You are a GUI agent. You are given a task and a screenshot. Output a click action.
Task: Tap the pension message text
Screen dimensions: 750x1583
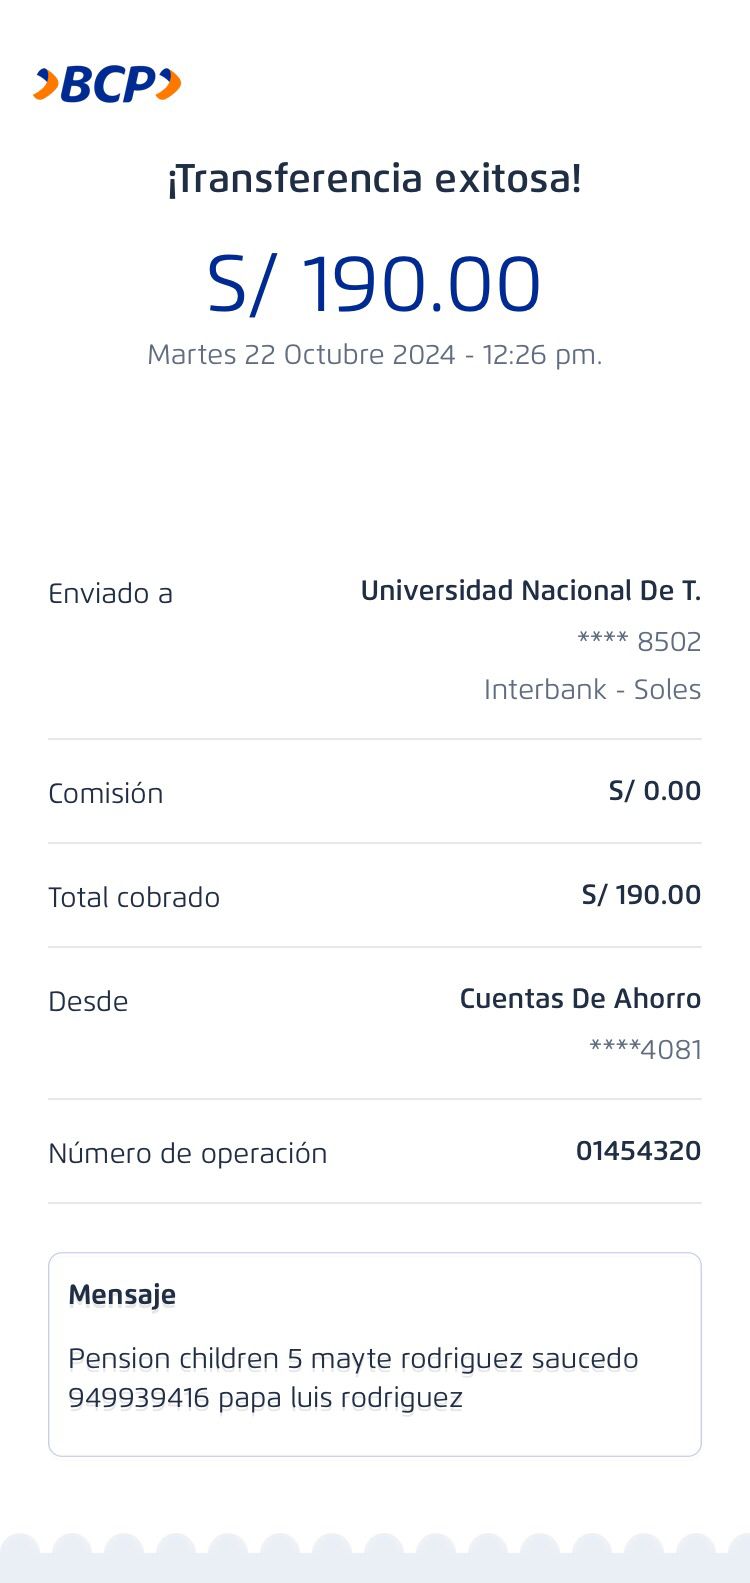tap(352, 1359)
